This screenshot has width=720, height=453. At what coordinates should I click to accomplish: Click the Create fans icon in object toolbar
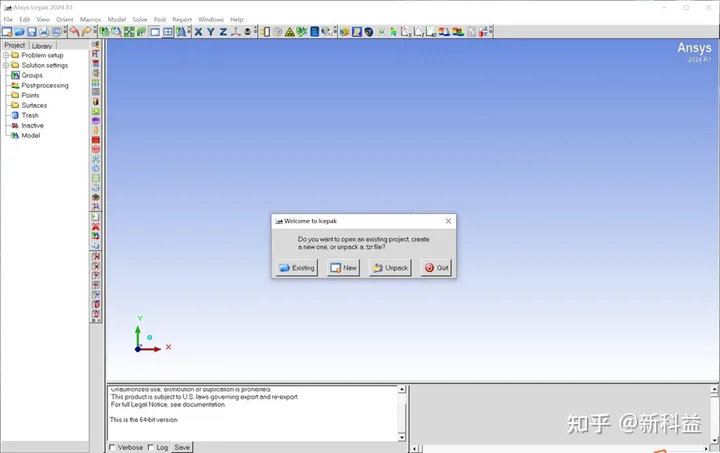[x=96, y=159]
